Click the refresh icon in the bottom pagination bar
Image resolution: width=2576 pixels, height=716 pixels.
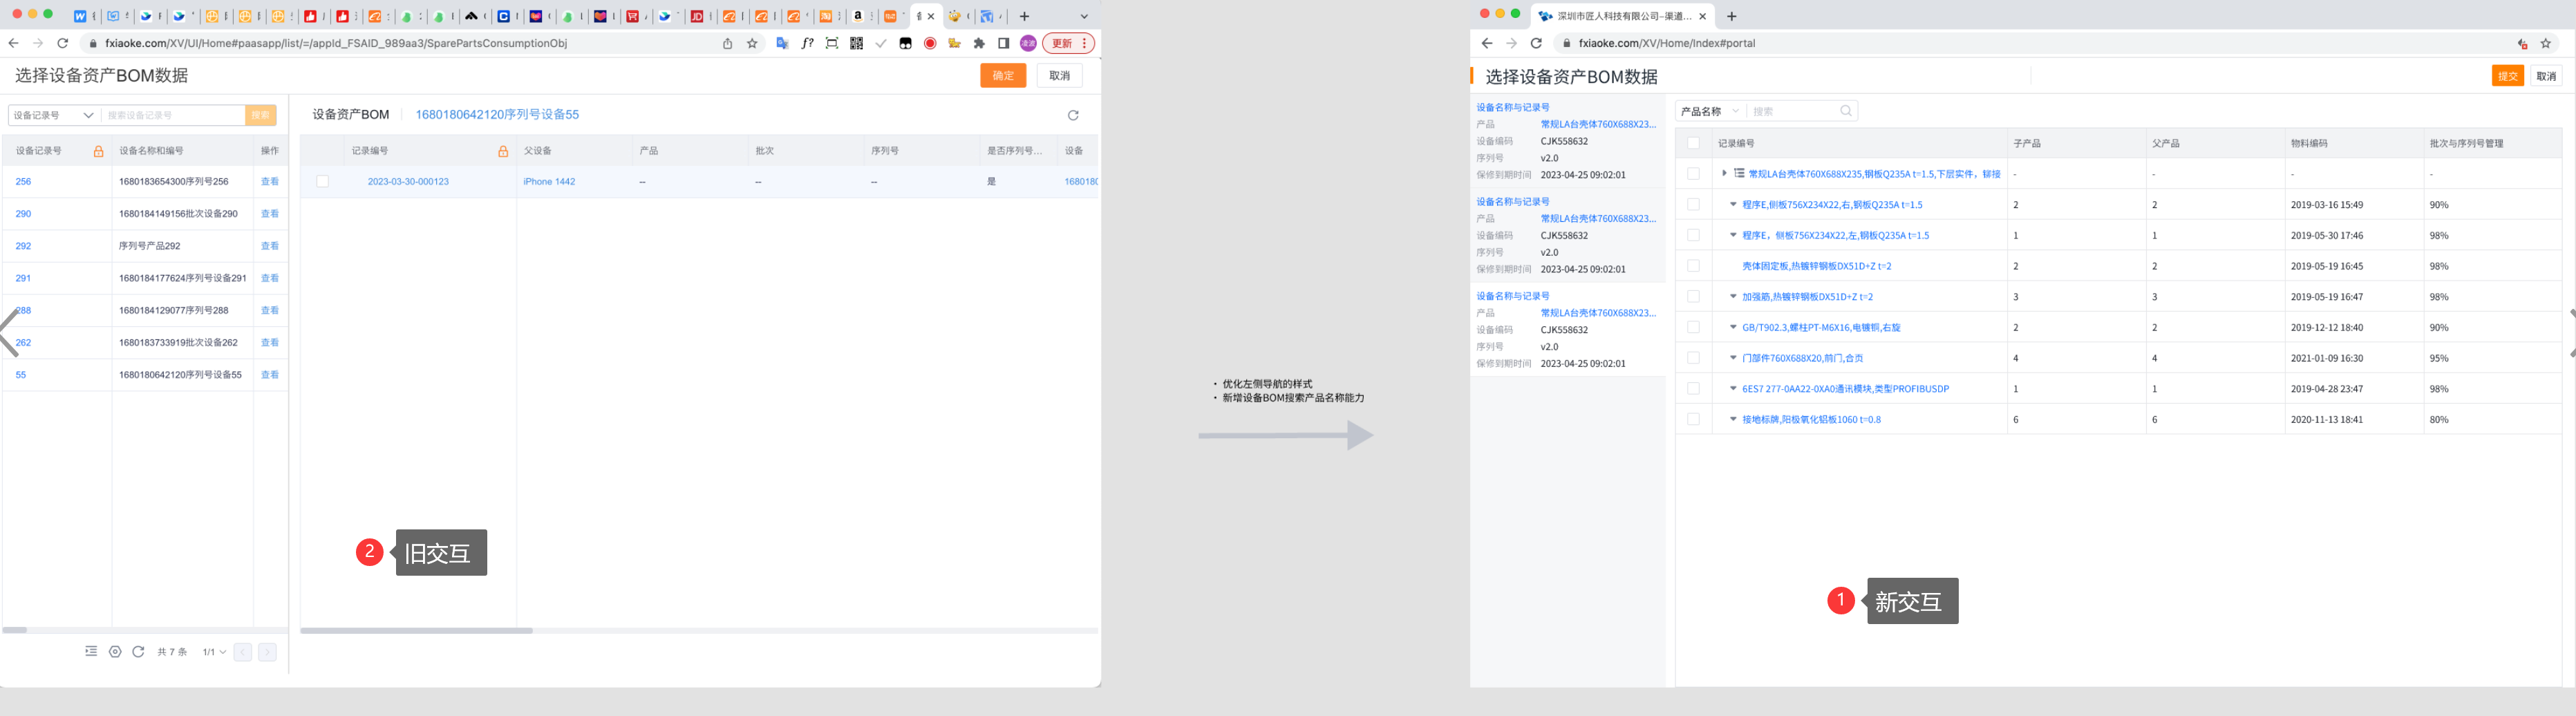(138, 651)
